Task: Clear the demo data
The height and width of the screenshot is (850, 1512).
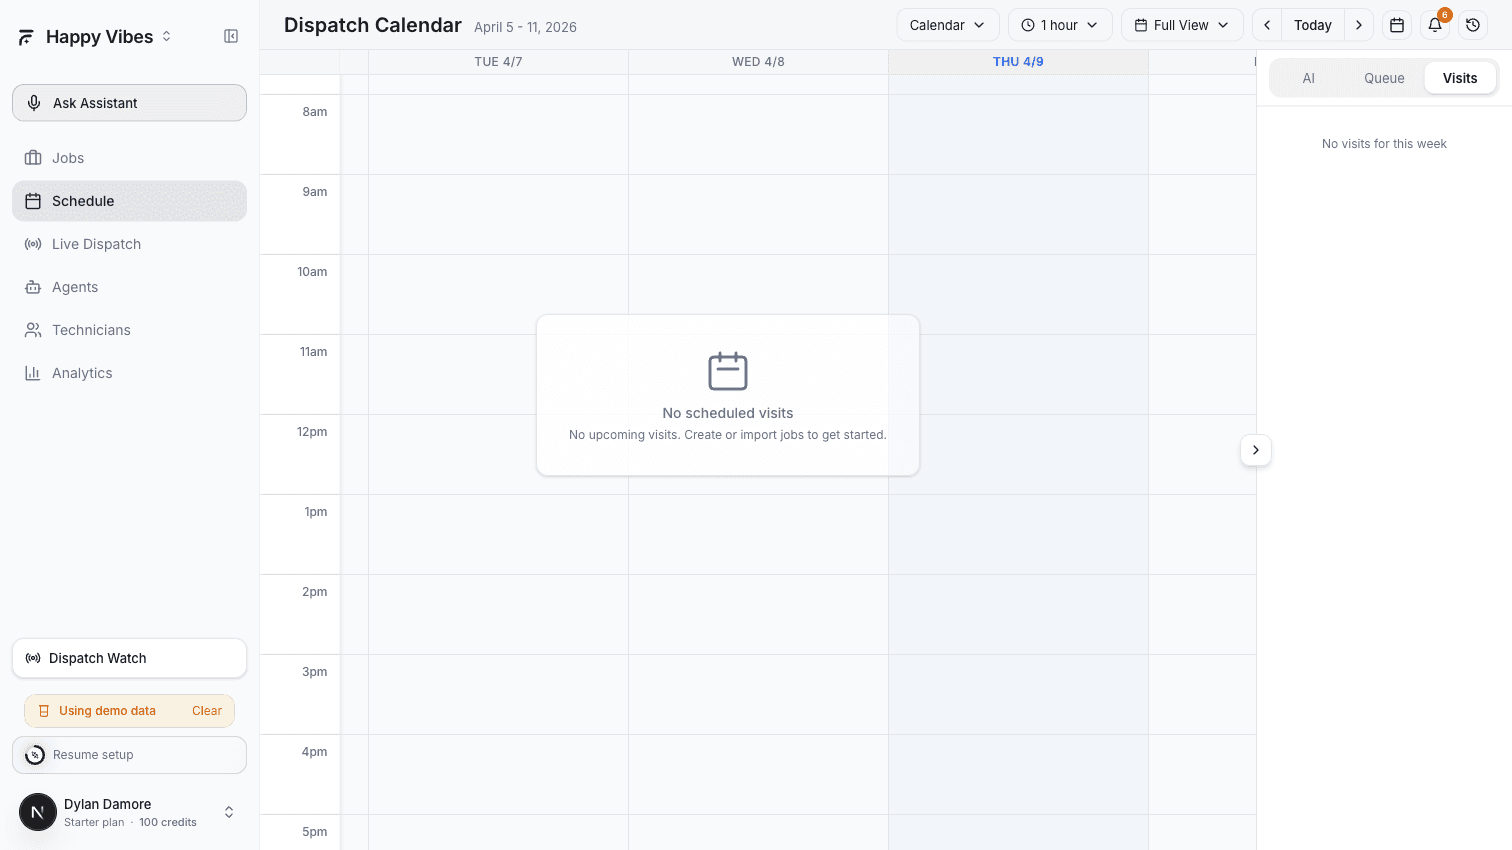Action: [x=207, y=711]
